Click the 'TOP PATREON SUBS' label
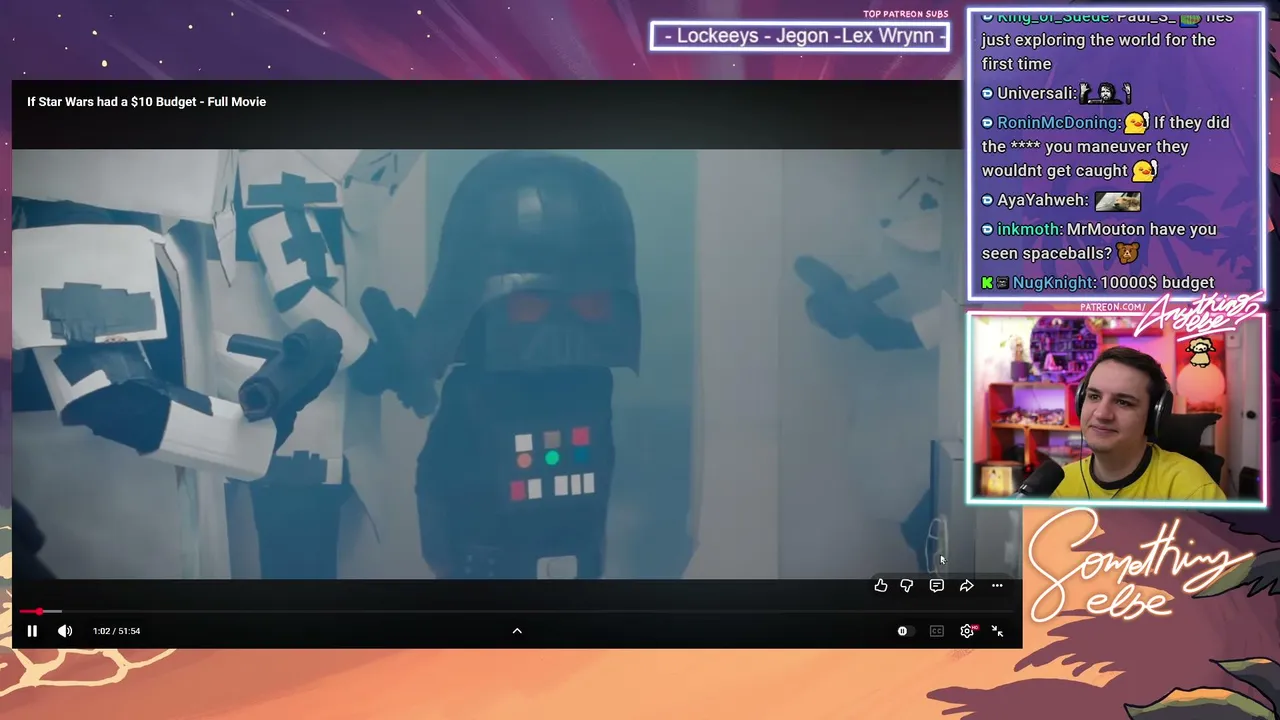 [x=906, y=14]
